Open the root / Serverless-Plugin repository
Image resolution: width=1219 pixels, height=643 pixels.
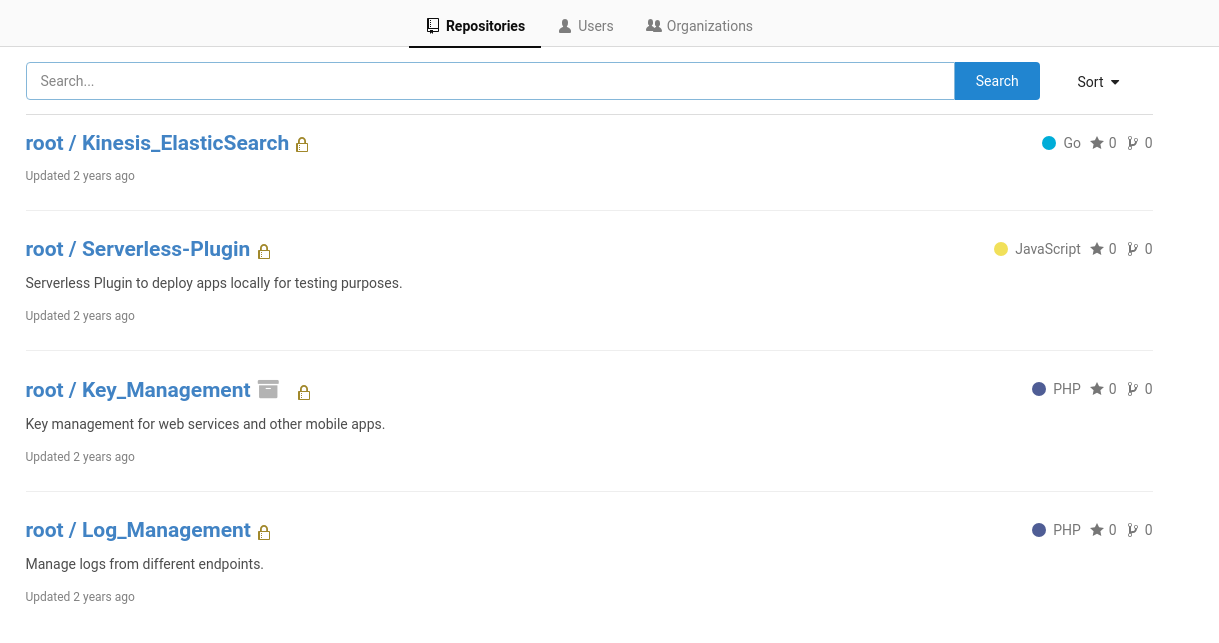[137, 249]
